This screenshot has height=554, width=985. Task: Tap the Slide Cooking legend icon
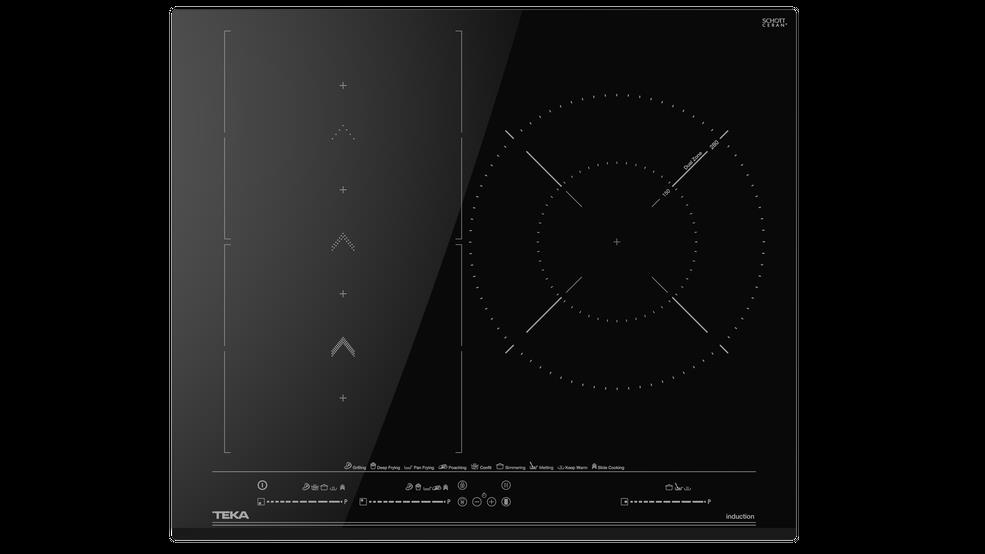point(595,466)
